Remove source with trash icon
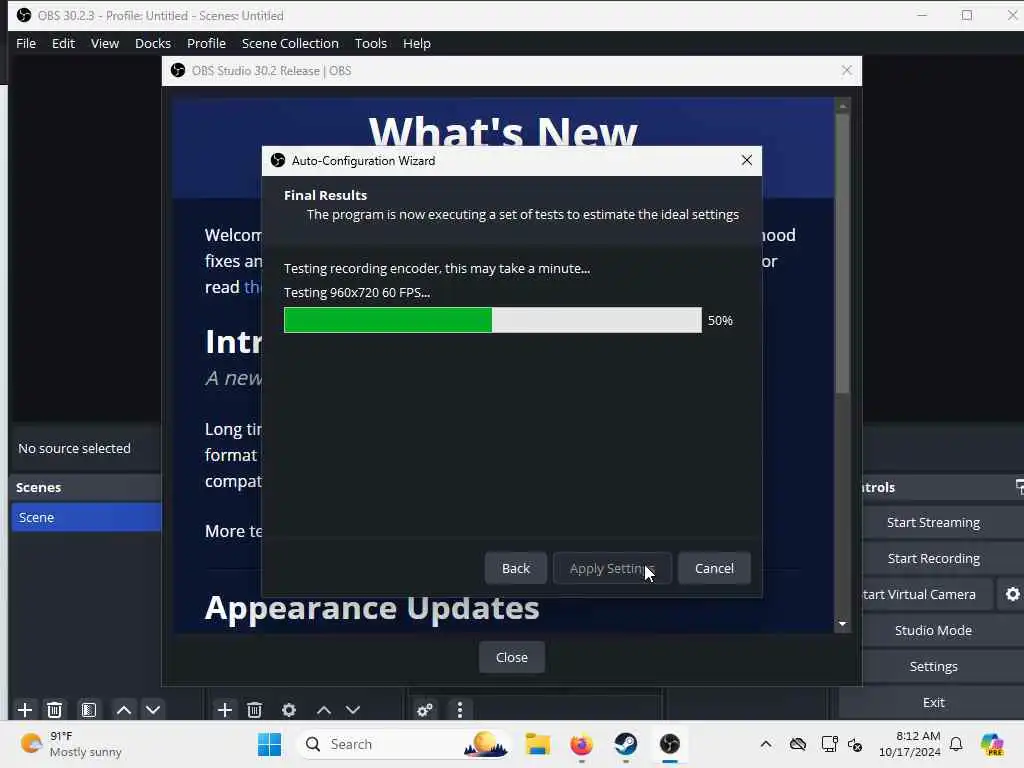 click(x=255, y=709)
